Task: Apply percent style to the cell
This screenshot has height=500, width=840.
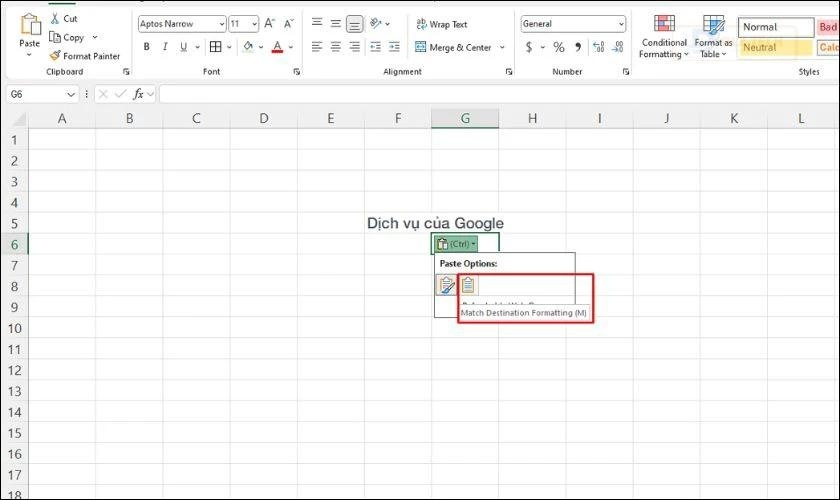Action: 559,47
